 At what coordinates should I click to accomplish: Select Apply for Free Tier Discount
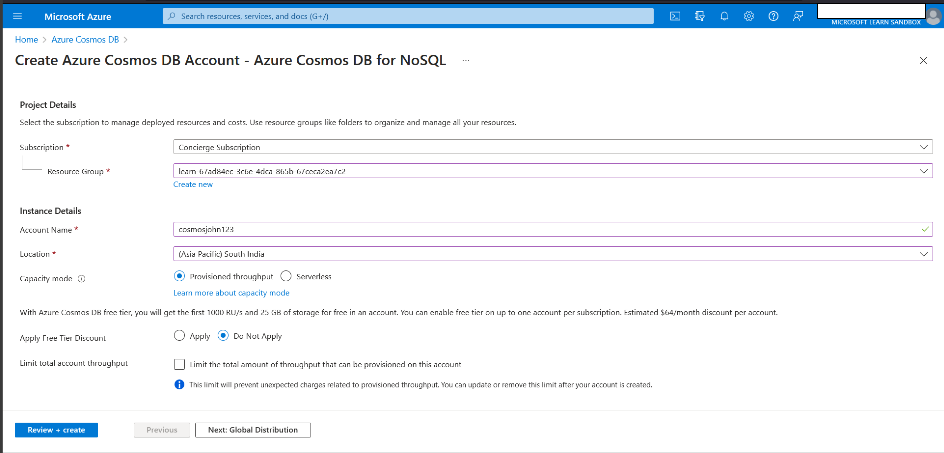point(179,336)
